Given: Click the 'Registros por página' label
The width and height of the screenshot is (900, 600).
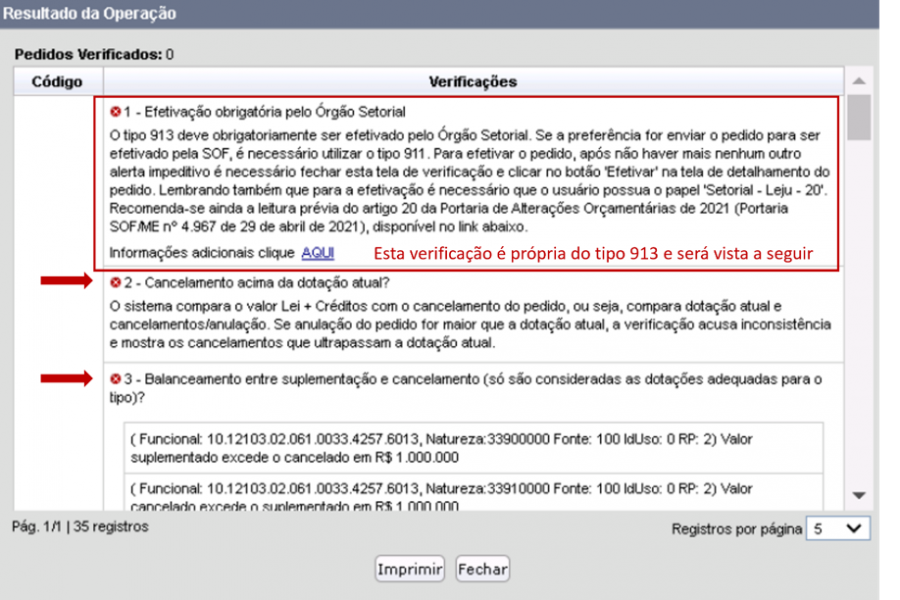Looking at the screenshot, I should (x=737, y=529).
